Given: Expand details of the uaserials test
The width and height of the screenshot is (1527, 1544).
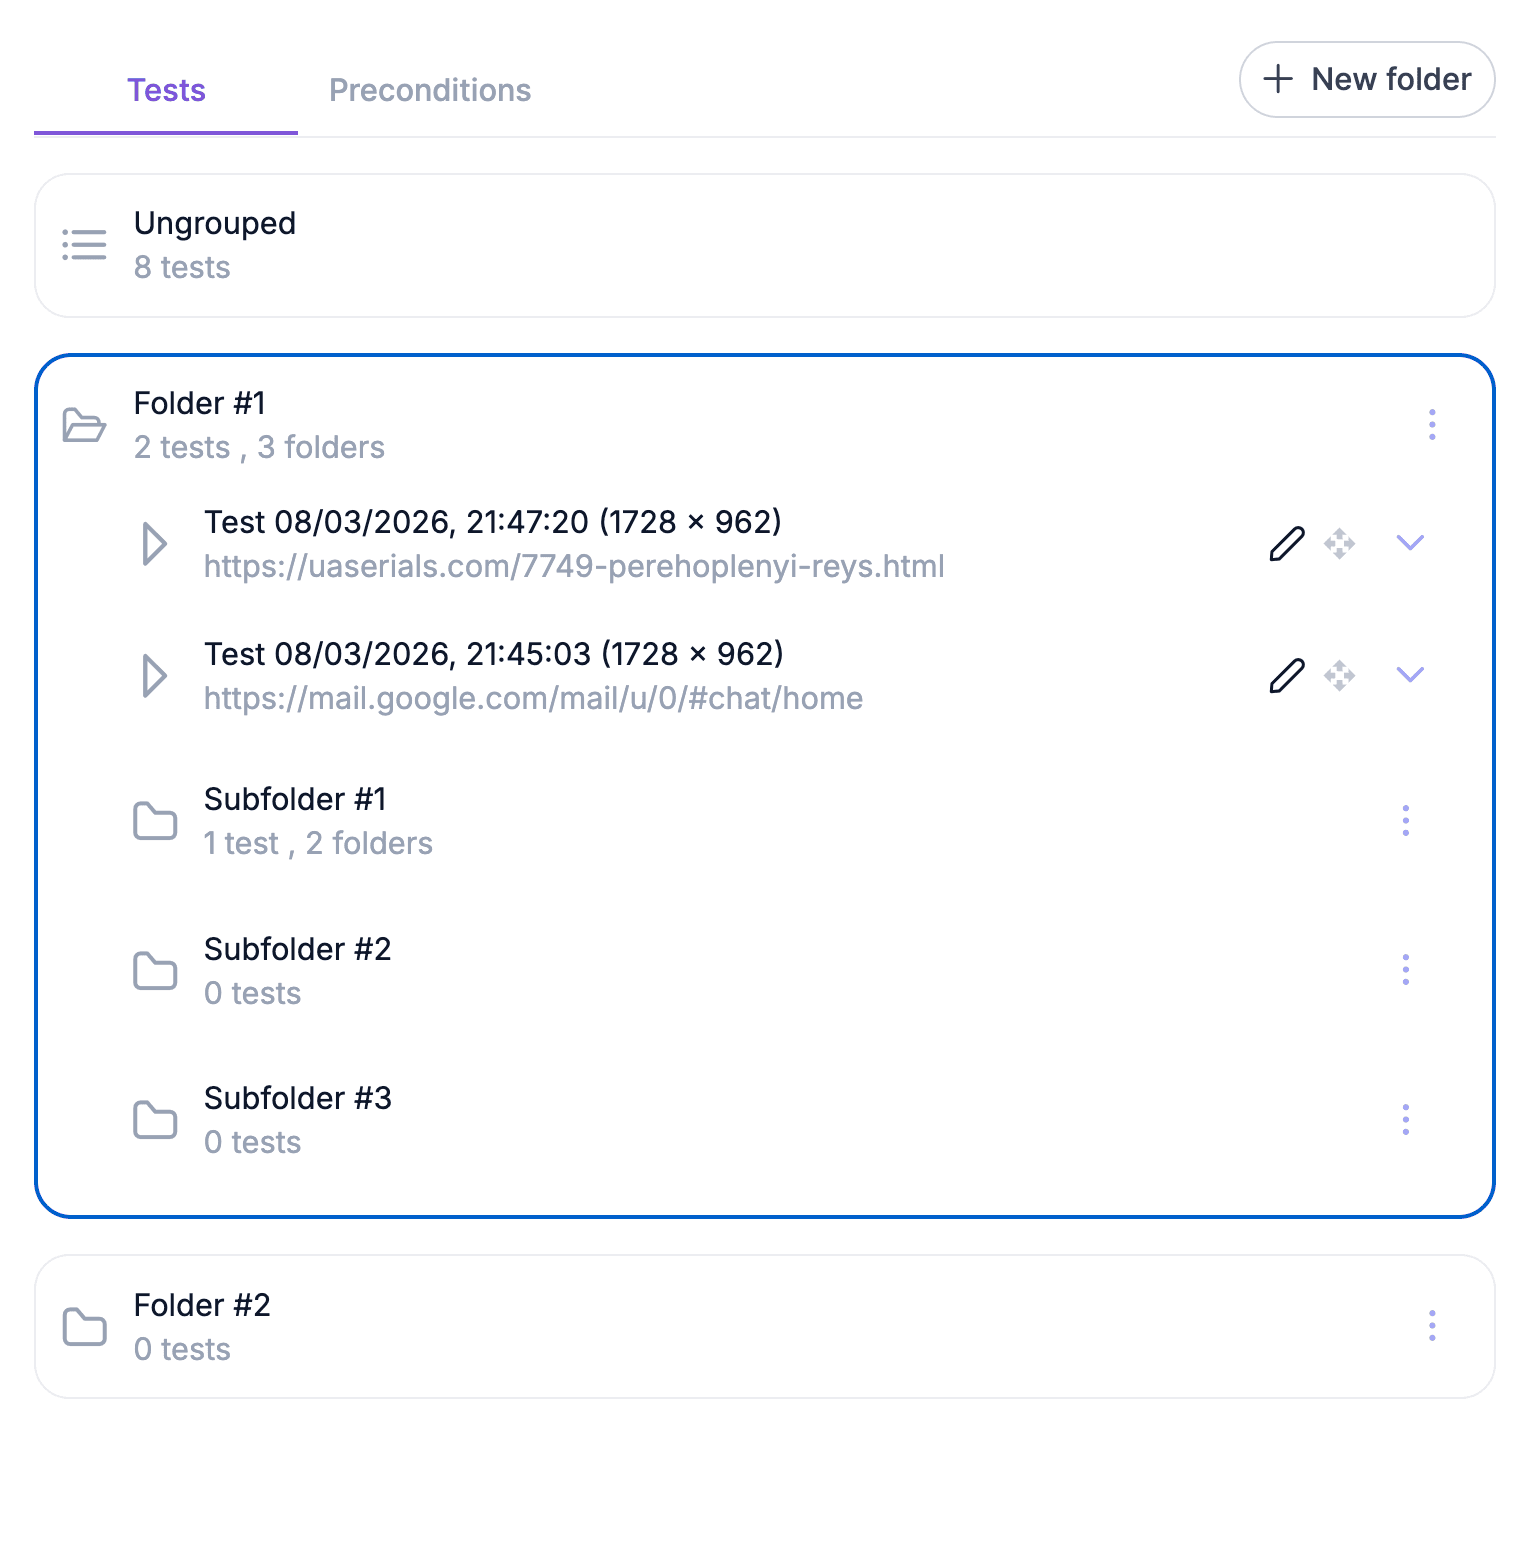Looking at the screenshot, I should coord(1411,543).
